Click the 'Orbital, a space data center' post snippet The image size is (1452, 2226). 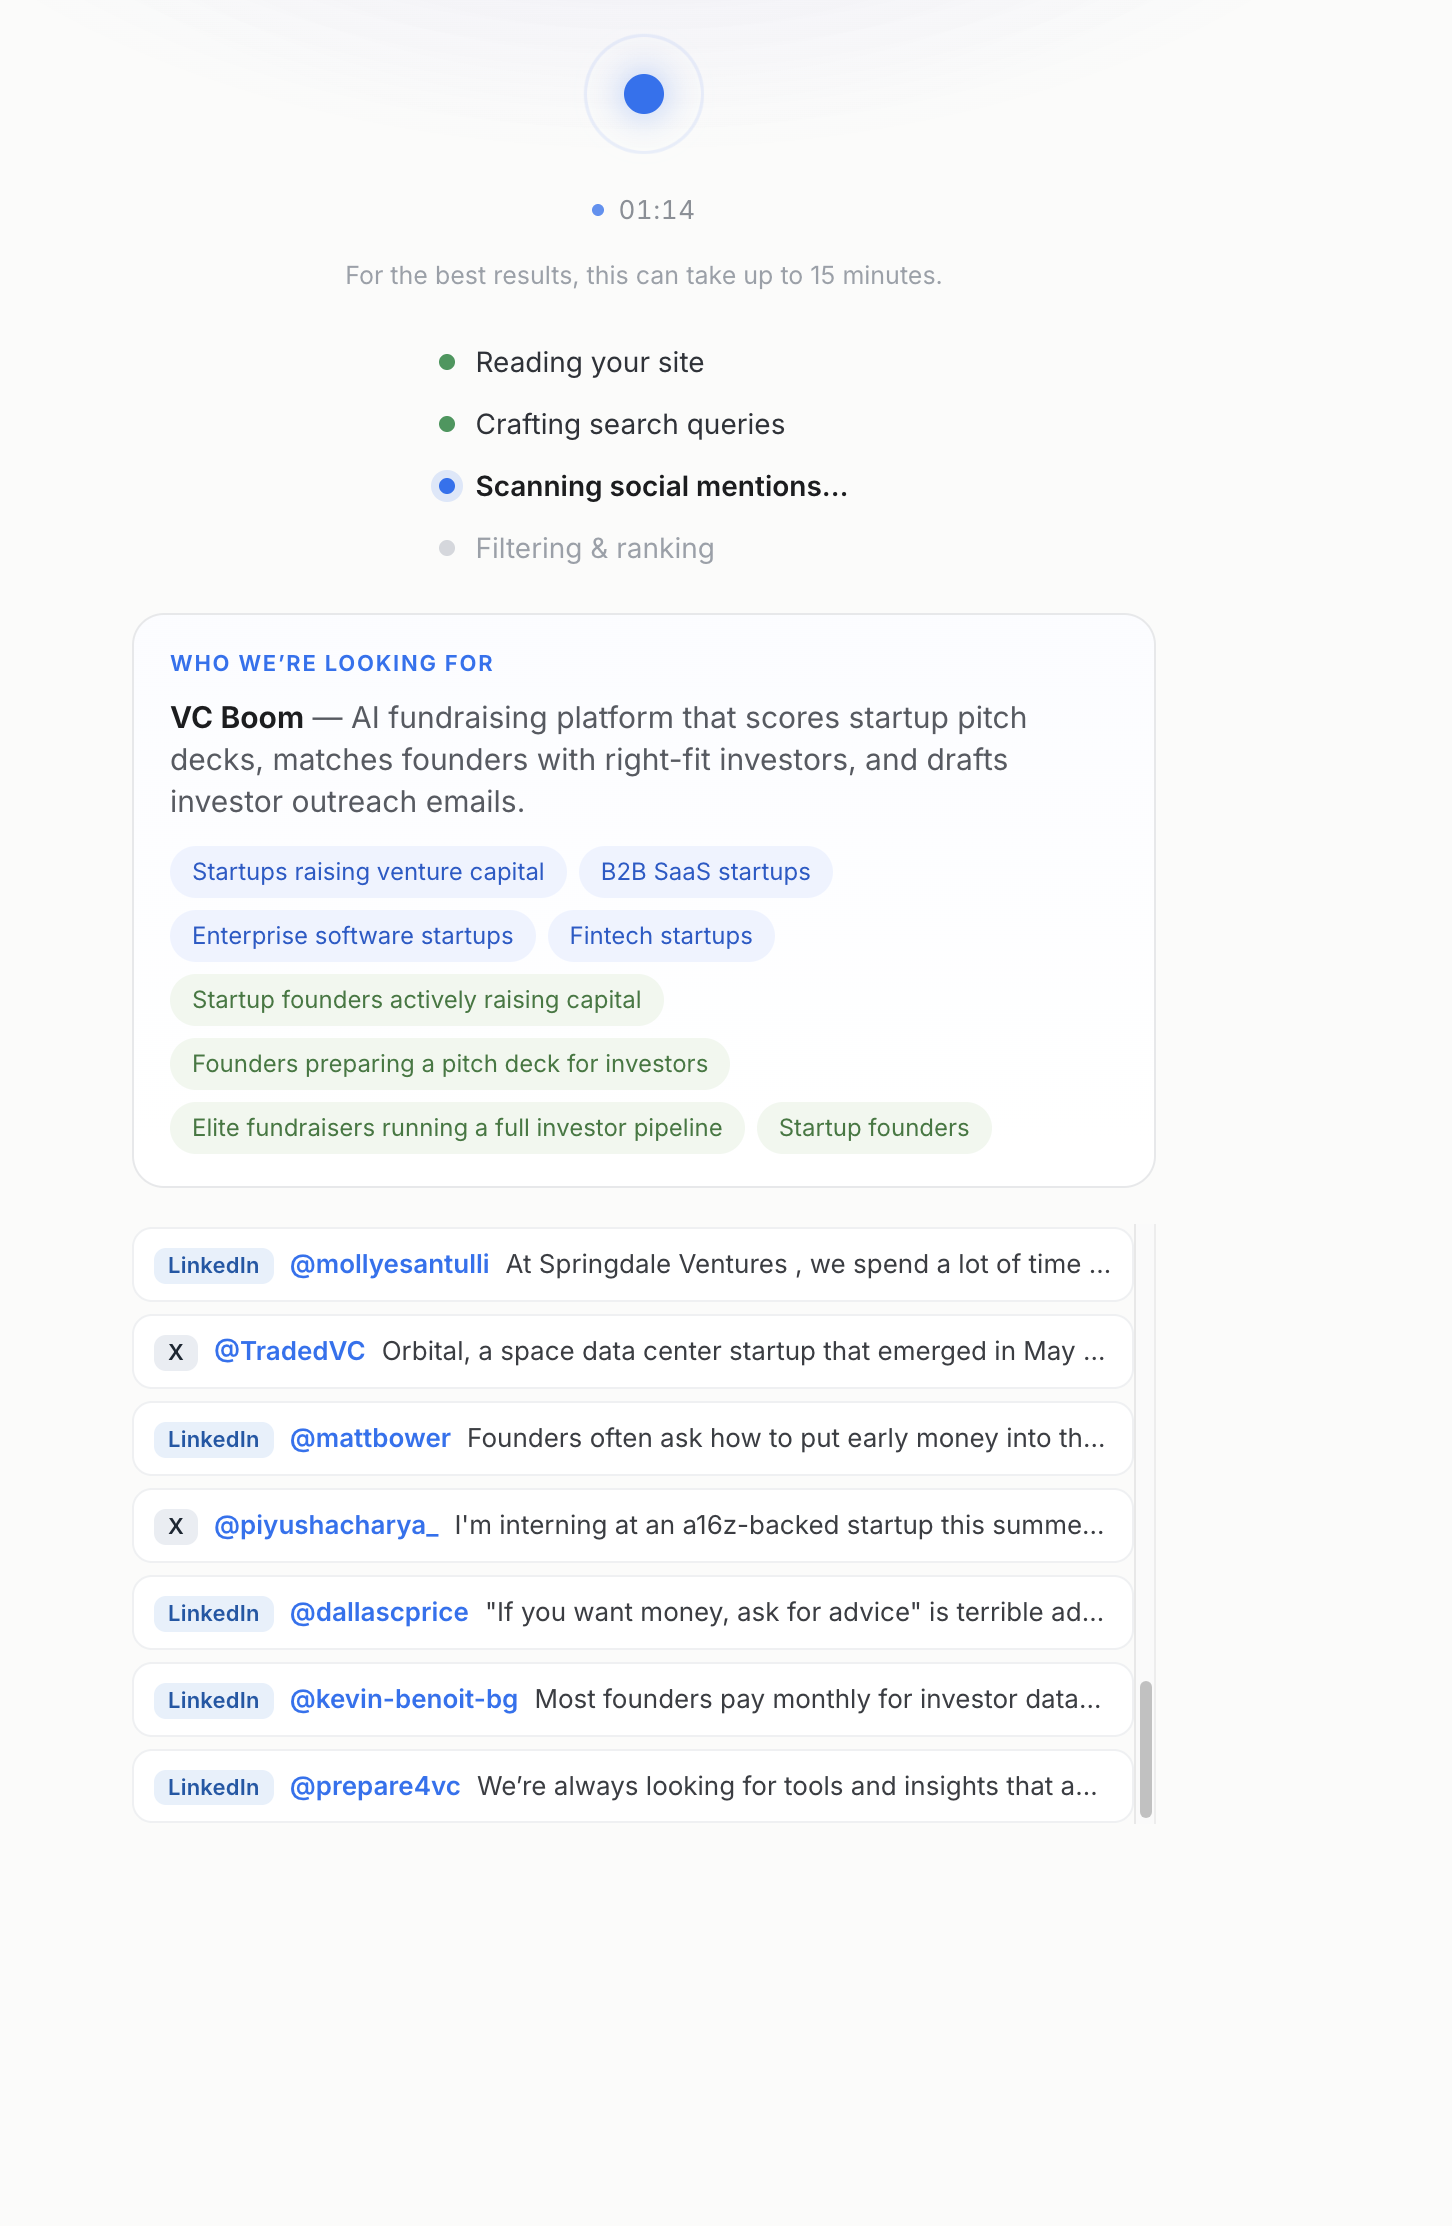pyautogui.click(x=744, y=1352)
